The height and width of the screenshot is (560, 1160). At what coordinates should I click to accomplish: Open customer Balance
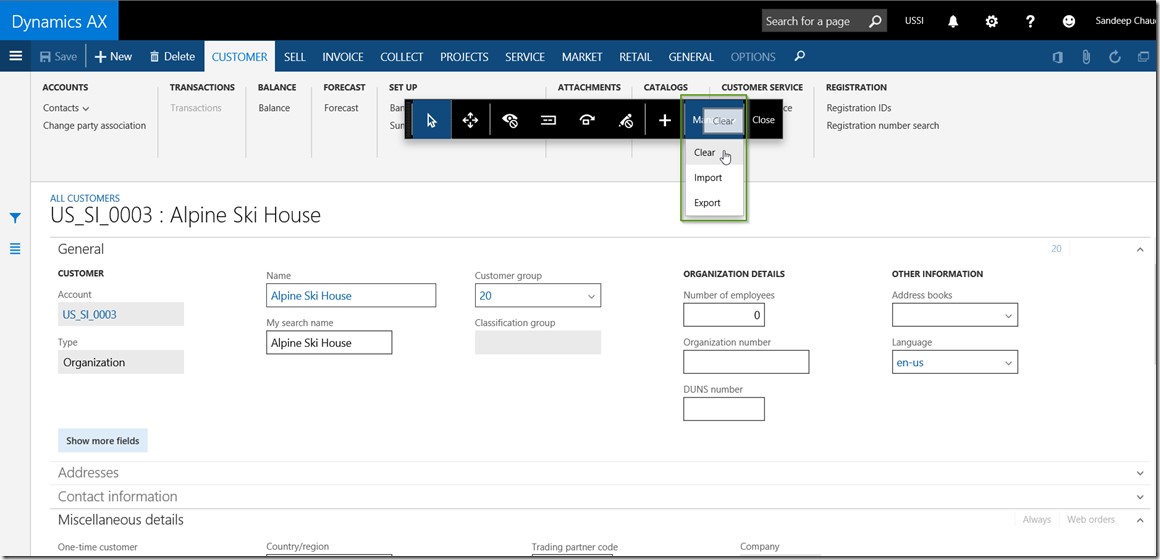pos(274,108)
